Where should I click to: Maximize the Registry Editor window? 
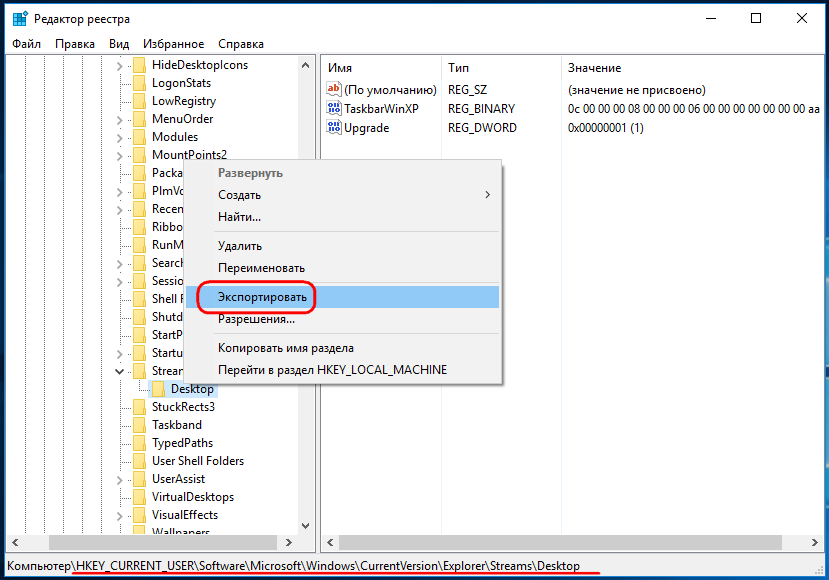click(x=756, y=19)
